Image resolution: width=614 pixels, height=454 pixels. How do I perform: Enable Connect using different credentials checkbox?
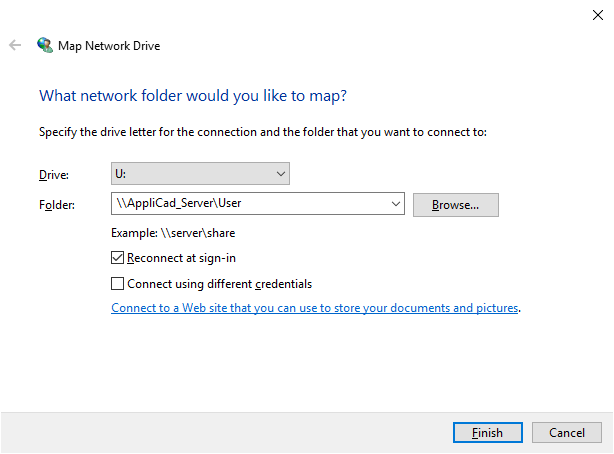click(x=117, y=284)
